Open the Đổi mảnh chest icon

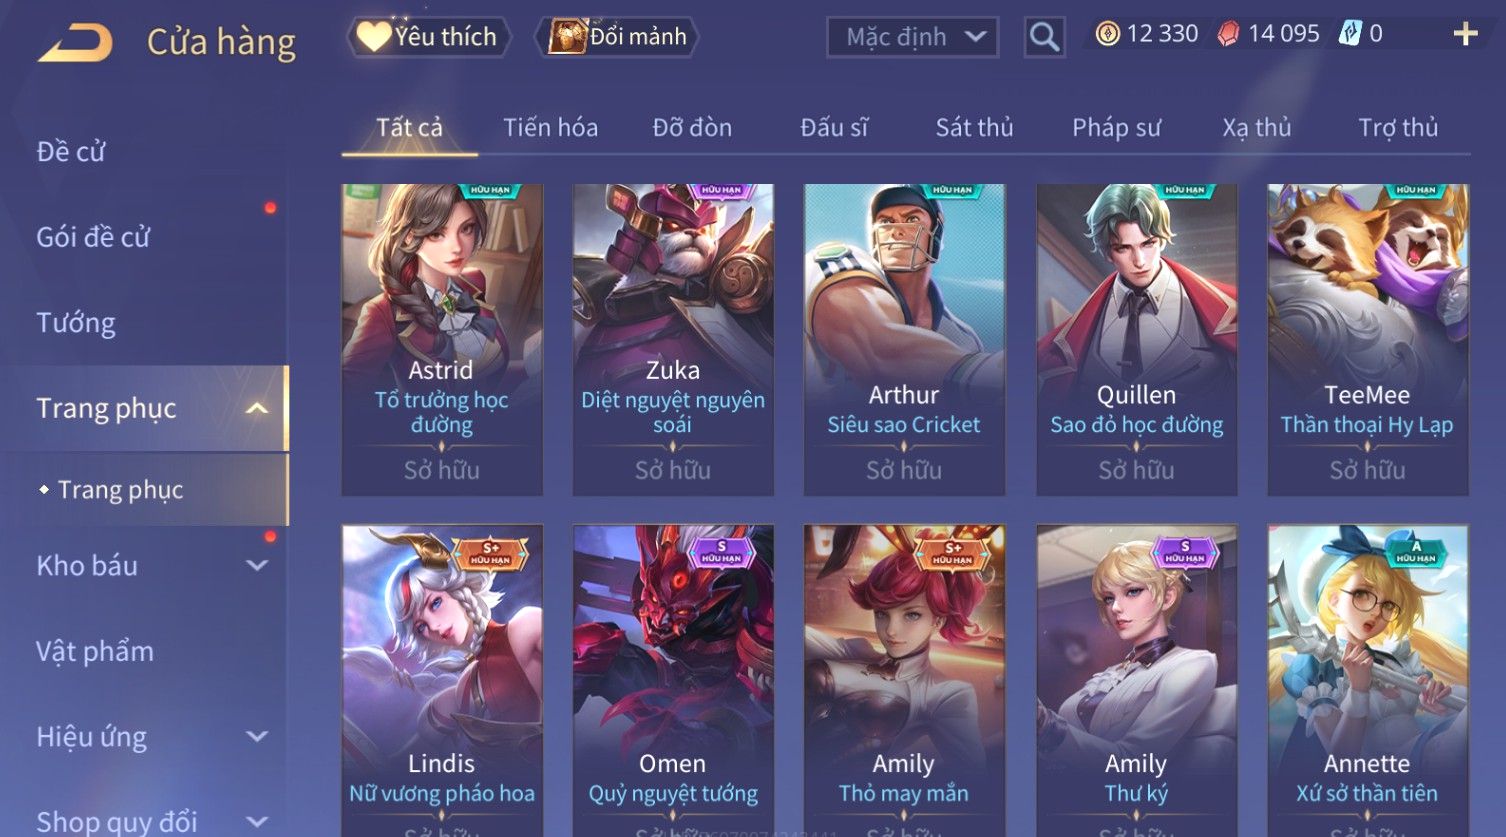tap(567, 36)
